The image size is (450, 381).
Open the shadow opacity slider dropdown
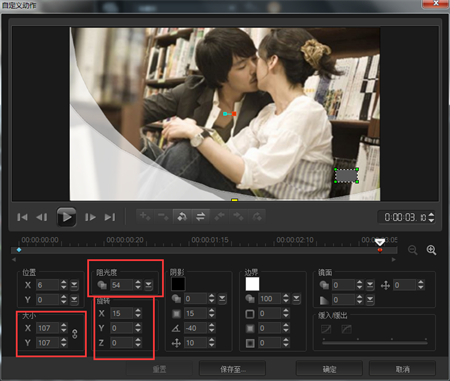(x=222, y=299)
